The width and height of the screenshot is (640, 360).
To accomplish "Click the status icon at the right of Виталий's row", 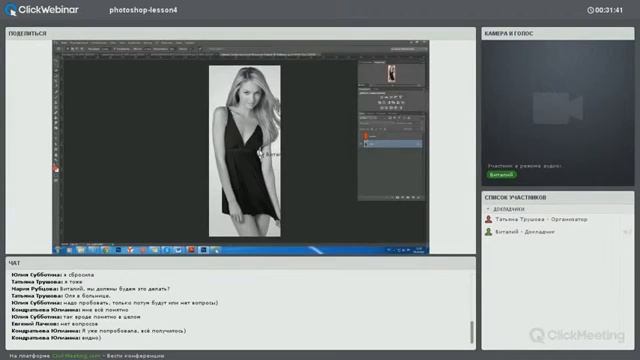I will pos(627,232).
